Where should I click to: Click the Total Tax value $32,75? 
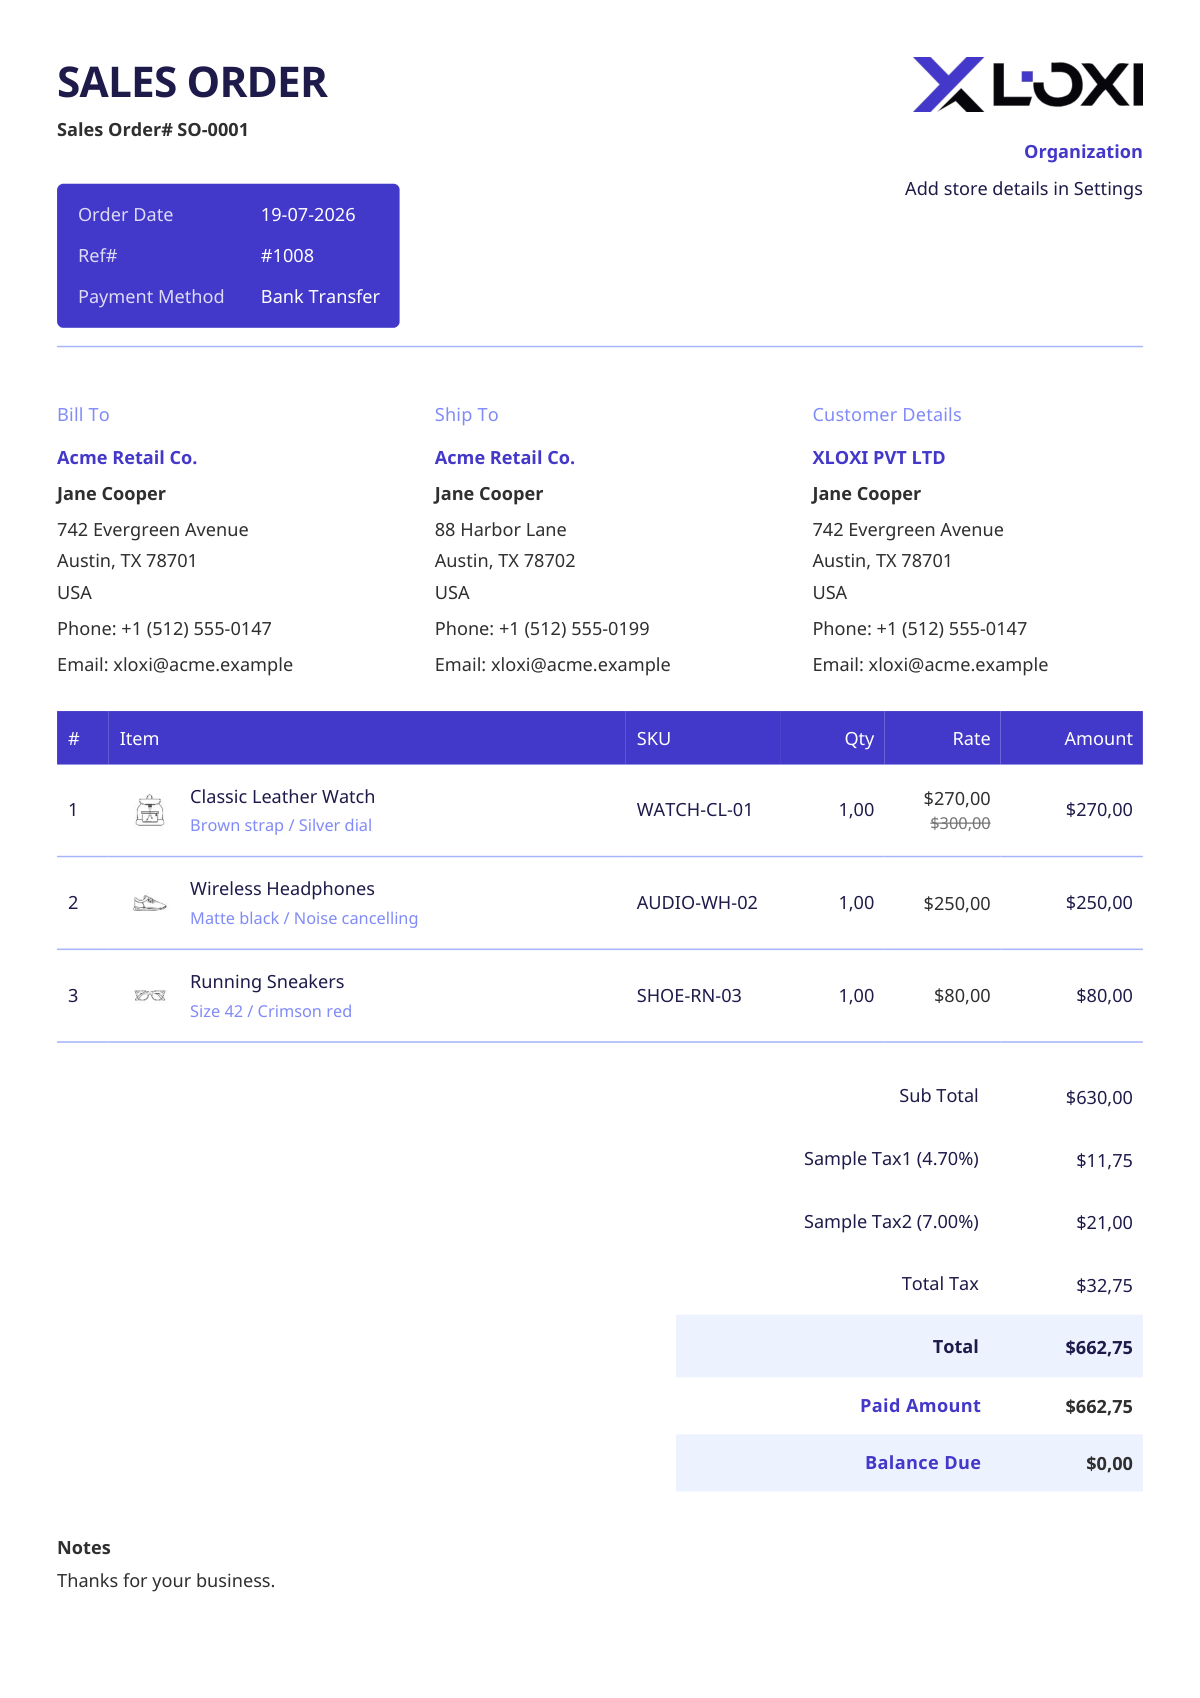coord(1104,1285)
